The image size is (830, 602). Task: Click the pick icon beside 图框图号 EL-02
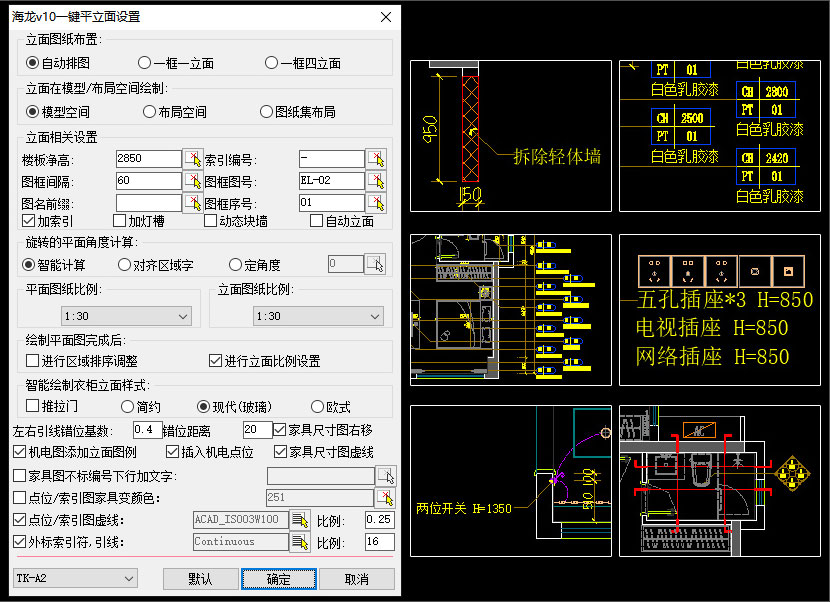(378, 181)
